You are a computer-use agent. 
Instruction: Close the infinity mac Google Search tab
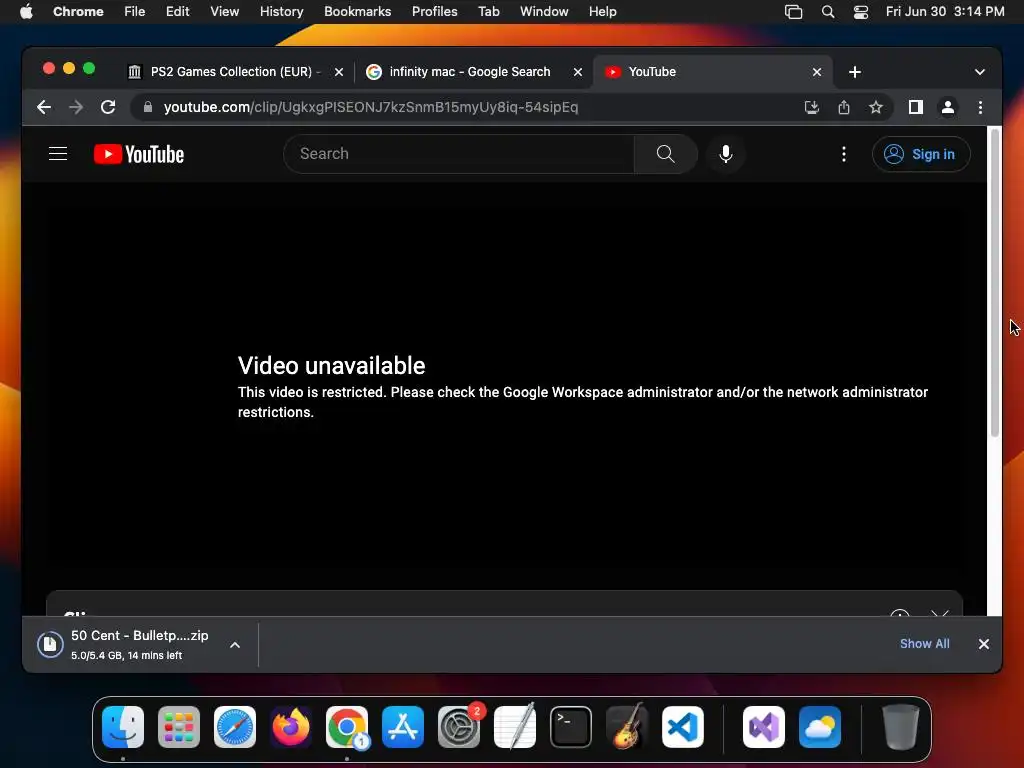coord(578,72)
